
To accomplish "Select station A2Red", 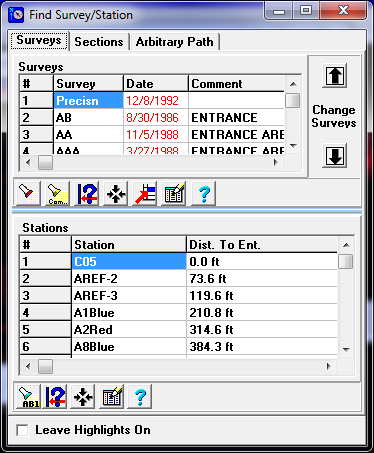I will [x=129, y=329].
